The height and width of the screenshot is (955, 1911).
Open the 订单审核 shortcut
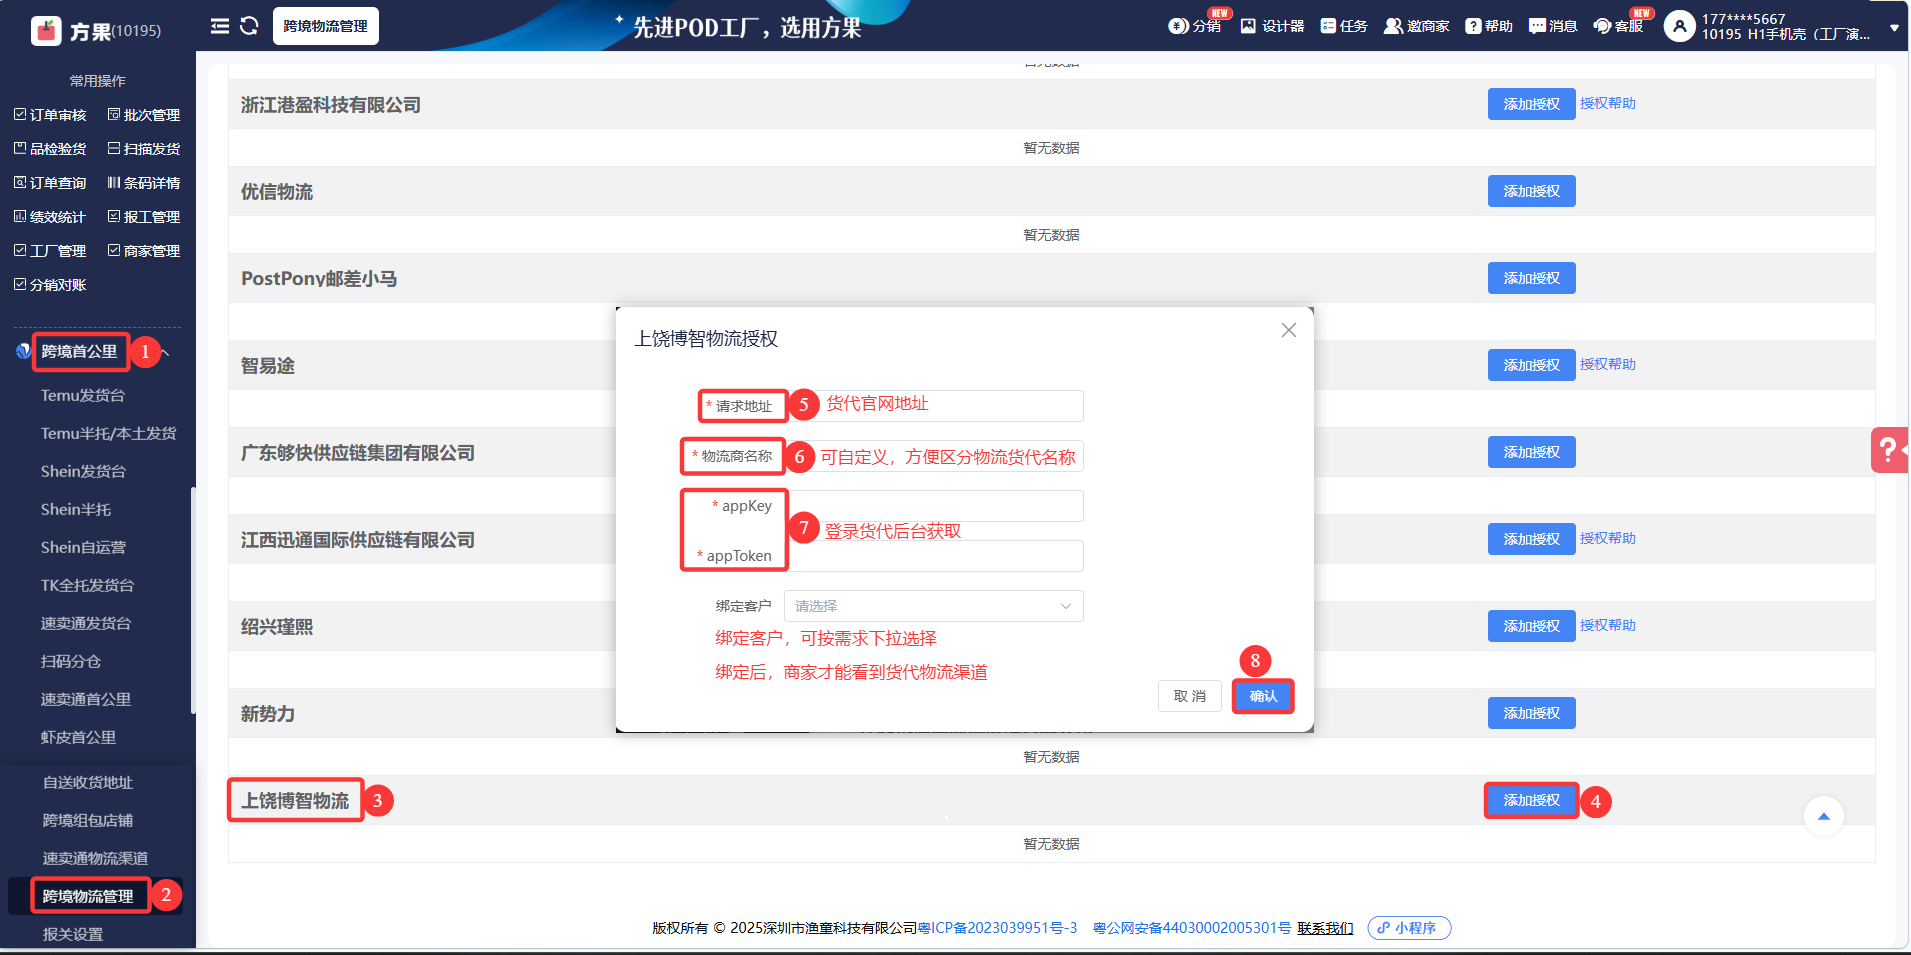point(50,115)
